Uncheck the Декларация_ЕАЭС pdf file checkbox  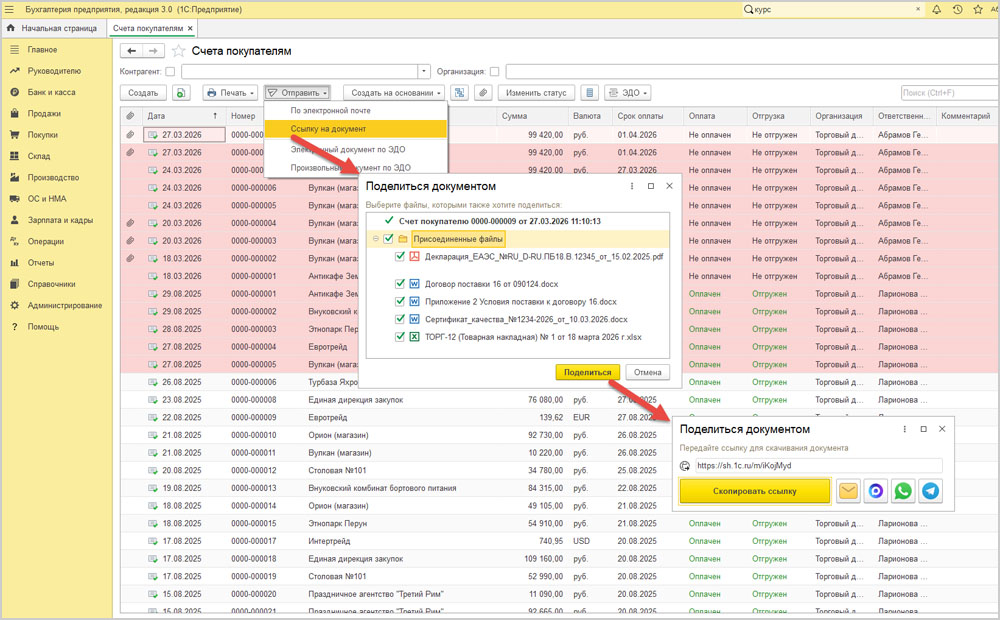click(399, 257)
